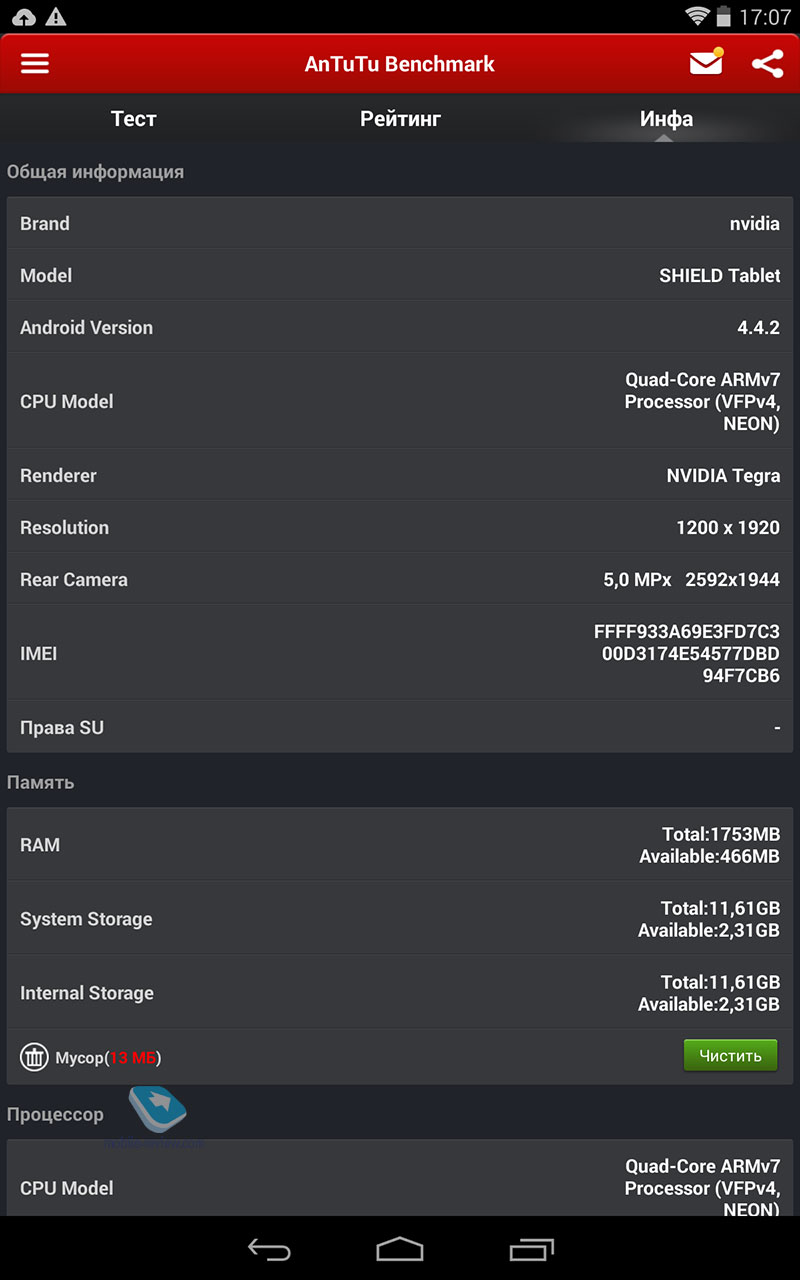This screenshot has width=800, height=1280.
Task: Open the mail envelope notifications icon
Action: point(706,62)
